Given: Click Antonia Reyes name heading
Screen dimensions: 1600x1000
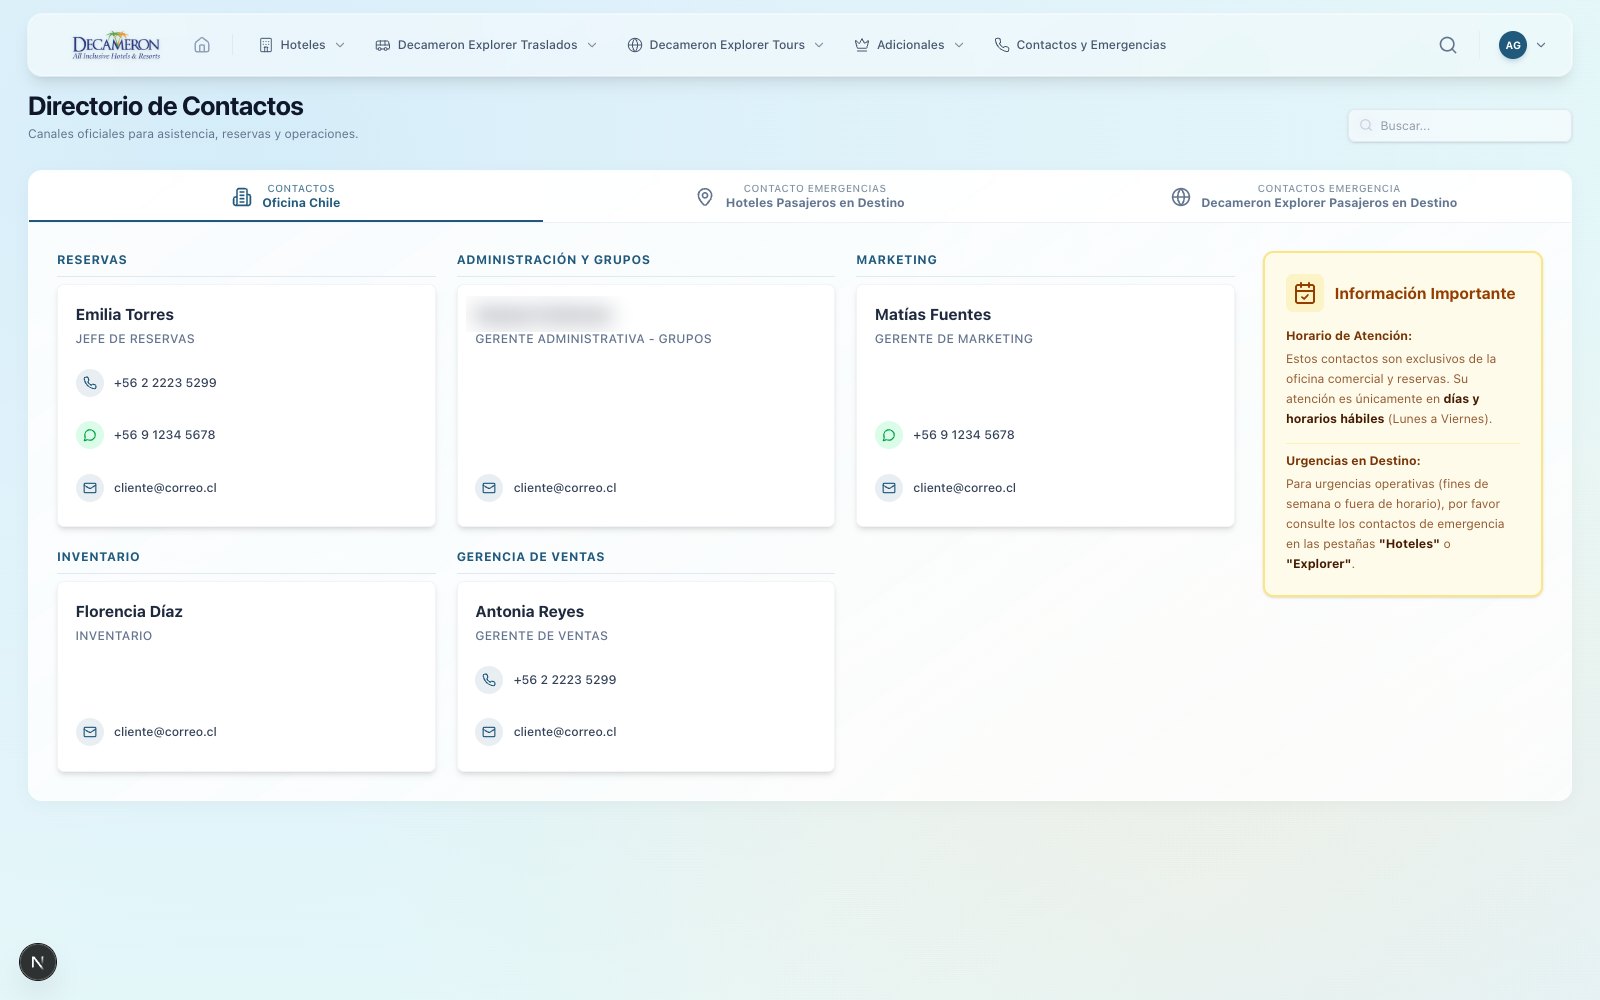Looking at the screenshot, I should coord(530,612).
